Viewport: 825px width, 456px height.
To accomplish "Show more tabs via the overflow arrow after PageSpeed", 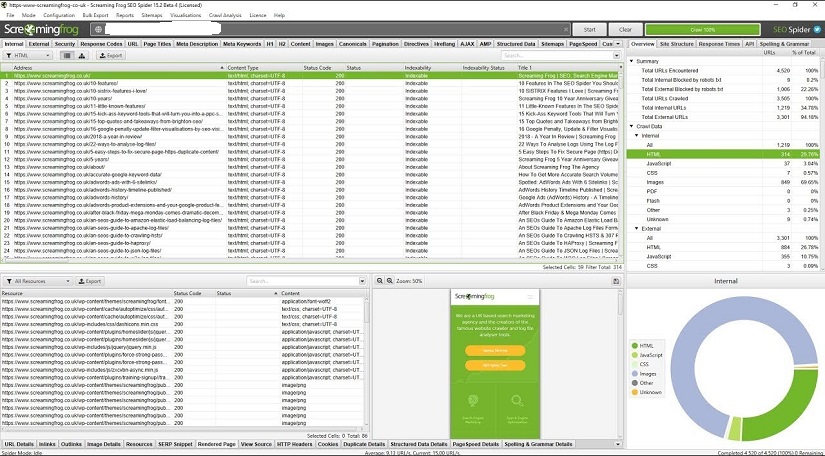I will pos(618,44).
